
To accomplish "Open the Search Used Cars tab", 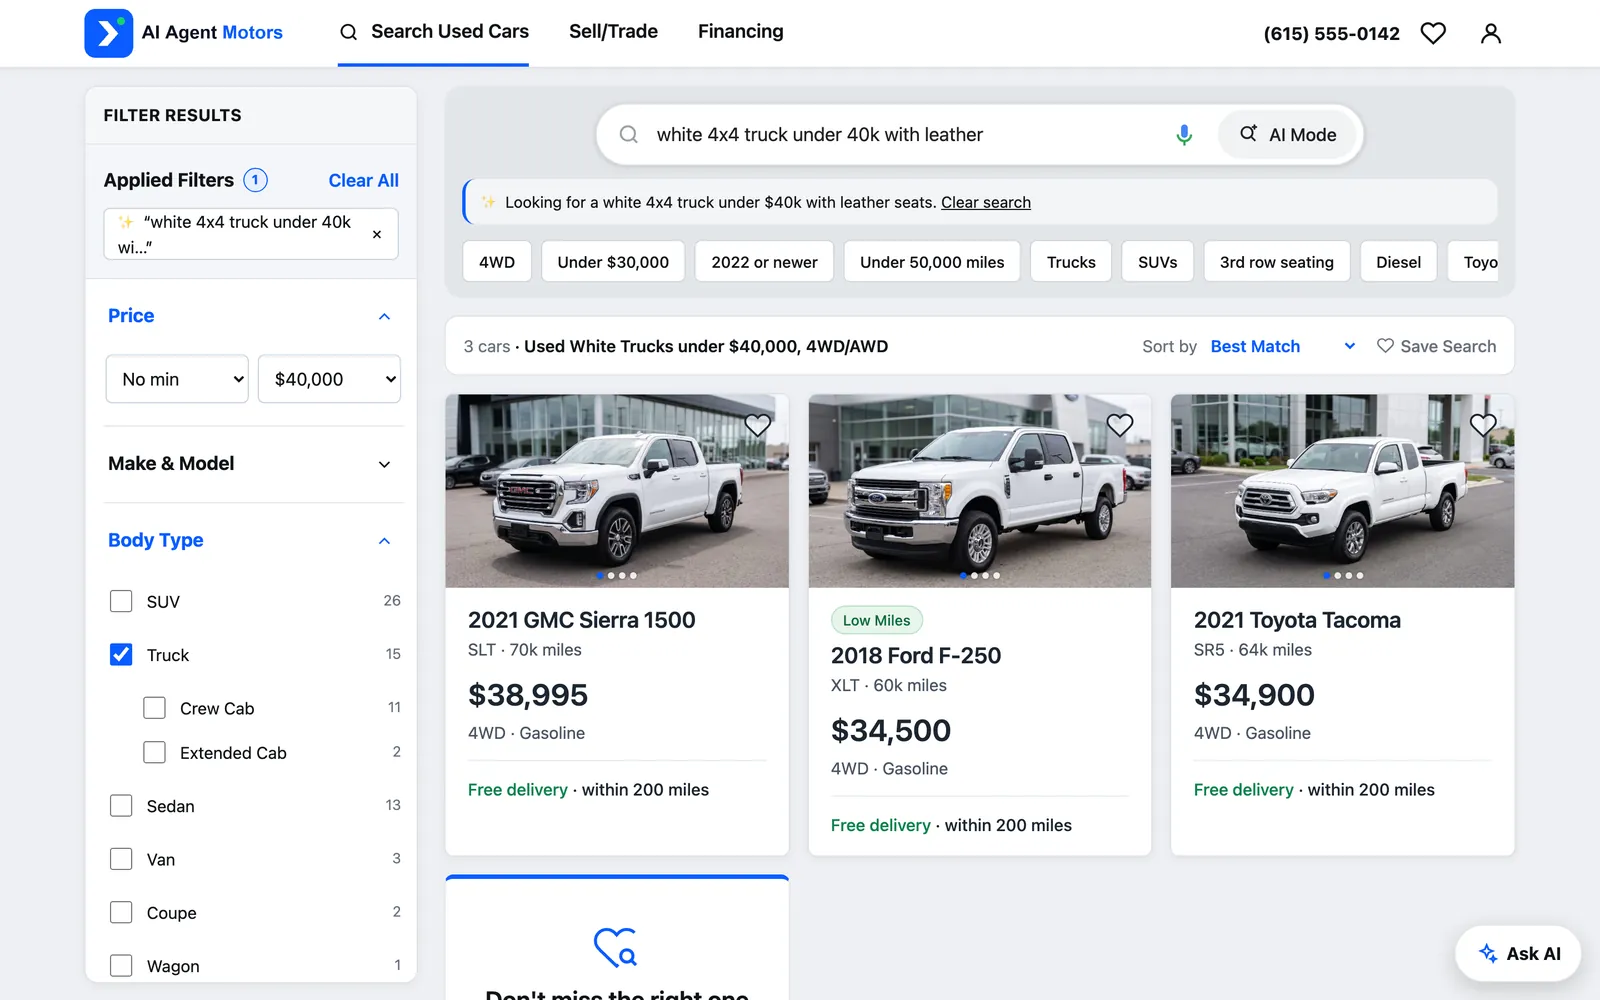I will coord(433,32).
